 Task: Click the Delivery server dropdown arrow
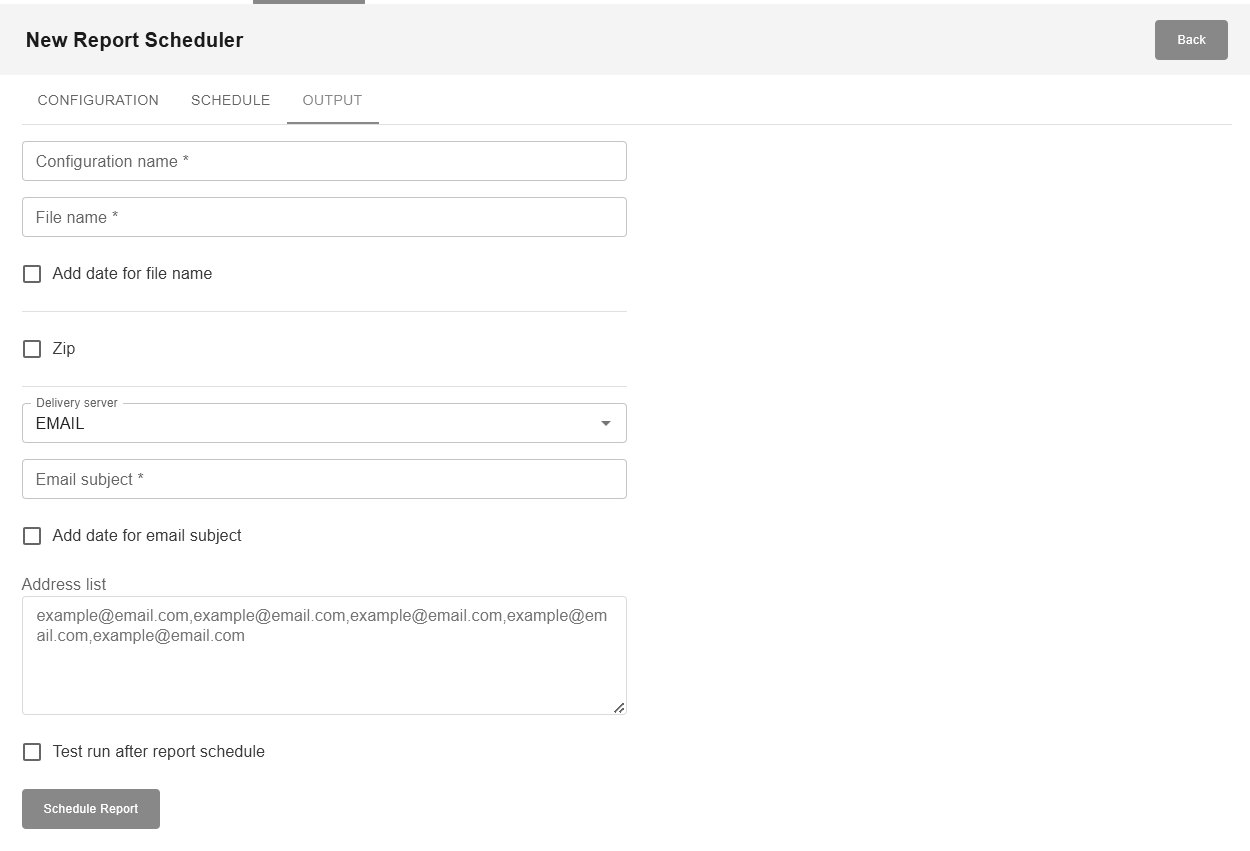coord(605,423)
